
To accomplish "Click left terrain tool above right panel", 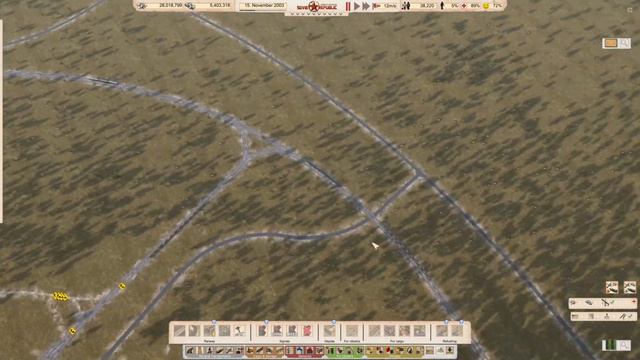I will click(x=612, y=287).
